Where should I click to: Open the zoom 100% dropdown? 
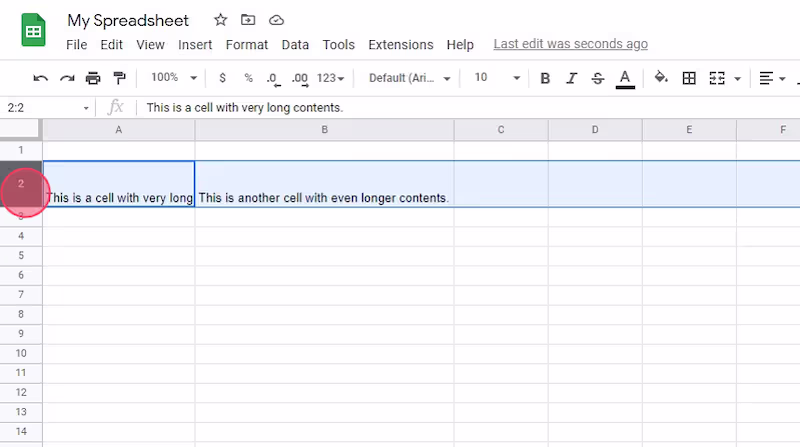tap(174, 78)
